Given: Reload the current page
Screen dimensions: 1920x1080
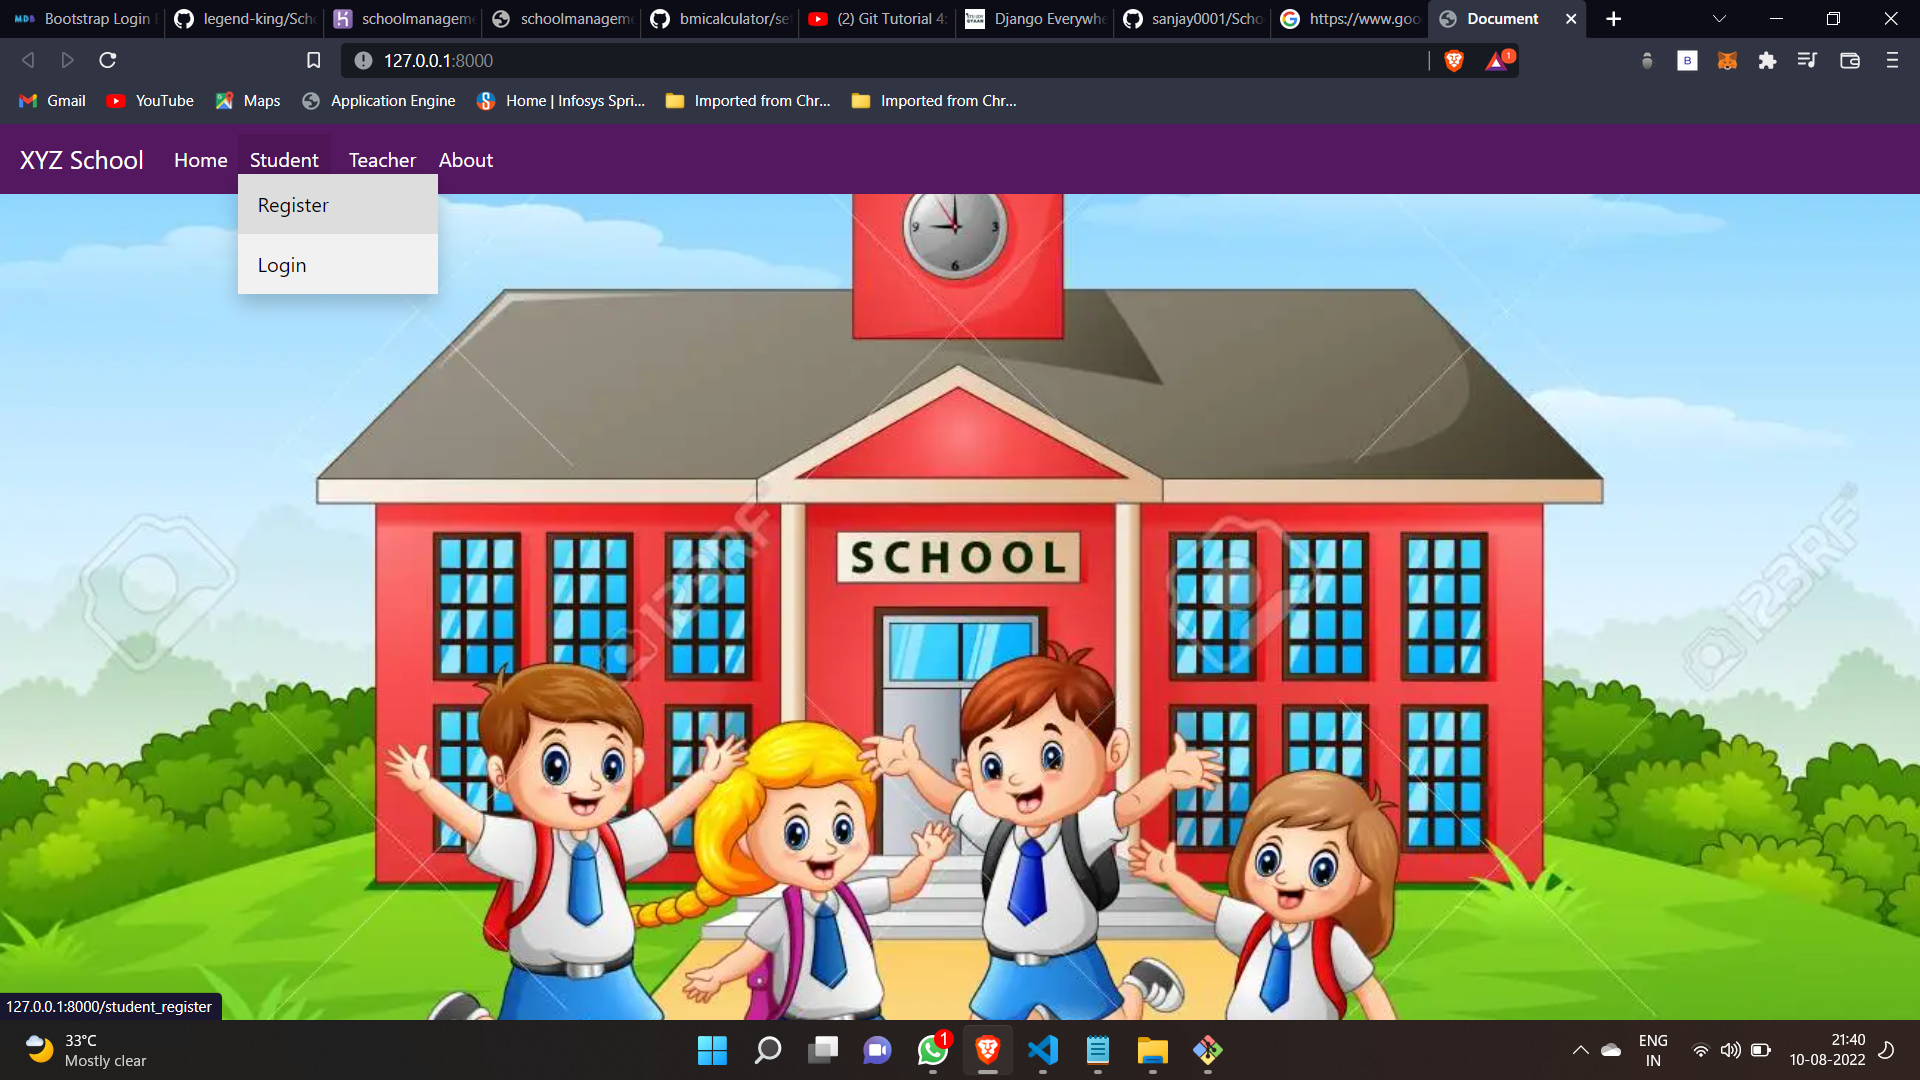Looking at the screenshot, I should click(108, 60).
